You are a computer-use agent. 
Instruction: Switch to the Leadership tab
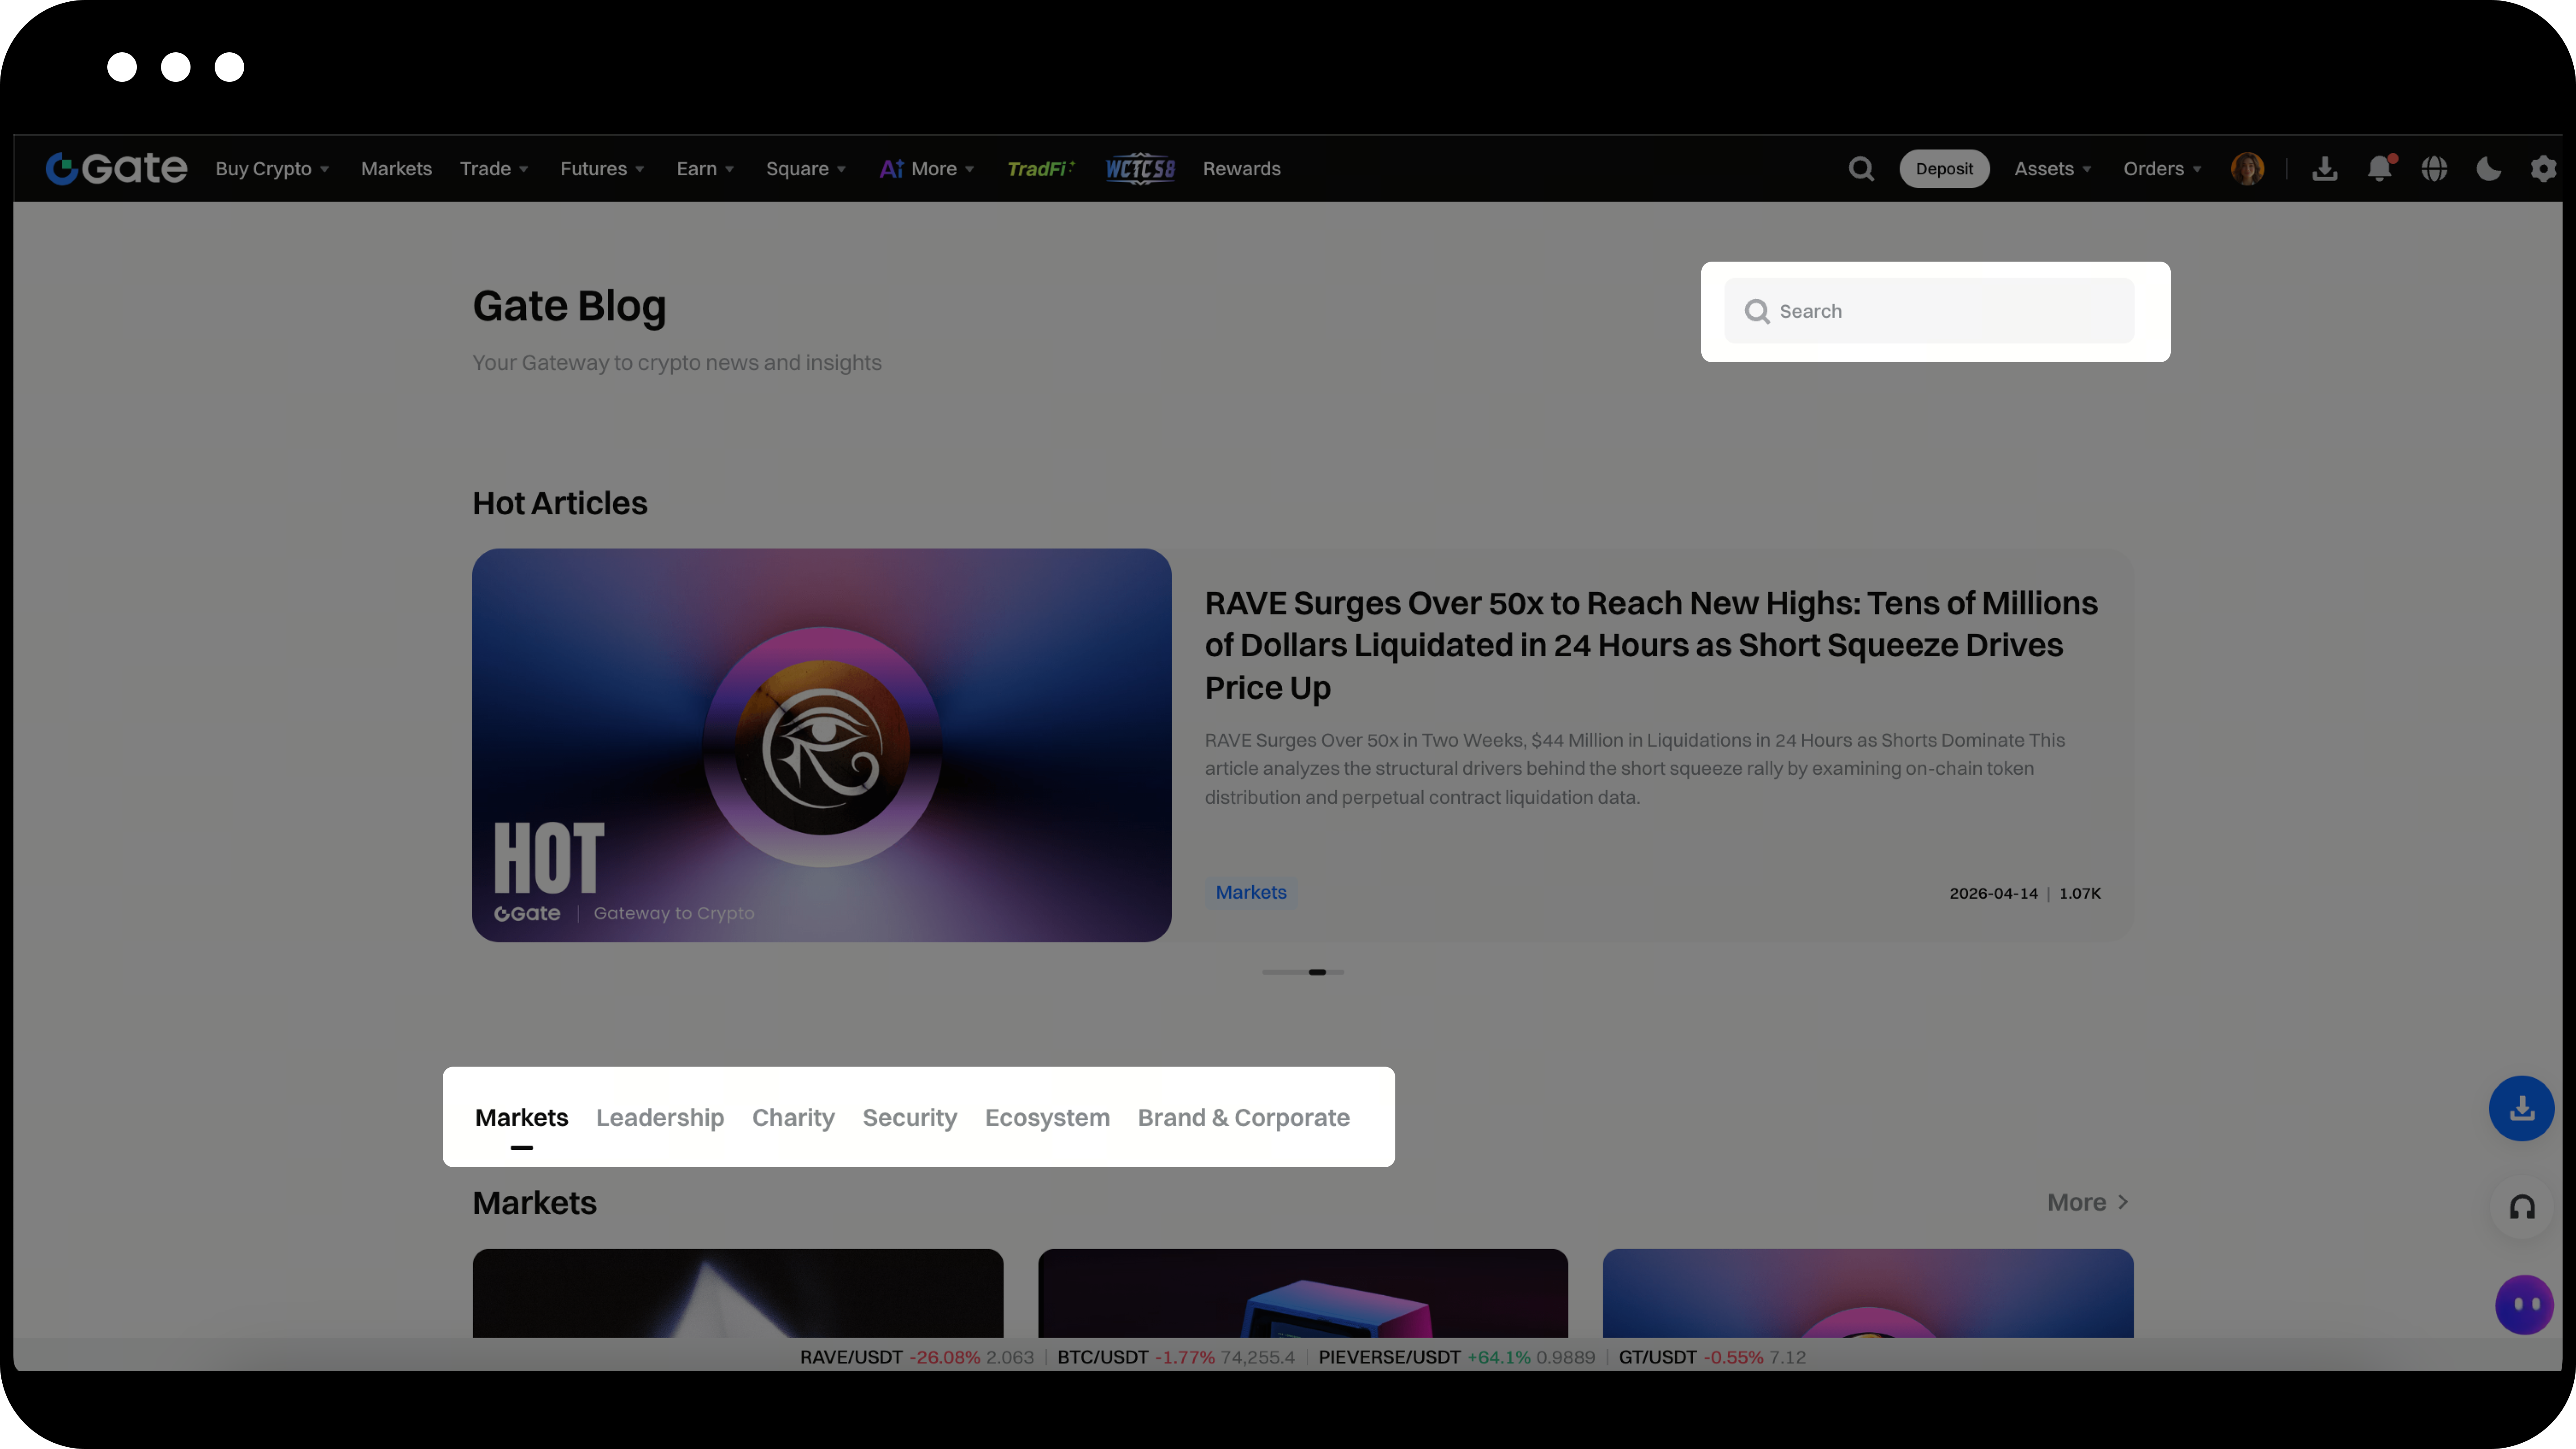coord(660,1117)
